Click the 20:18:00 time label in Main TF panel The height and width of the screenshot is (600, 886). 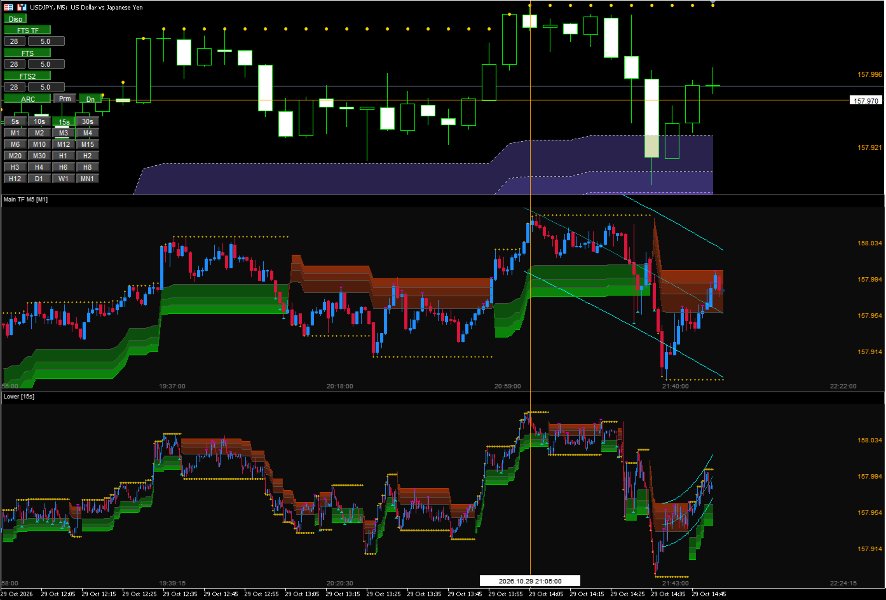340,386
